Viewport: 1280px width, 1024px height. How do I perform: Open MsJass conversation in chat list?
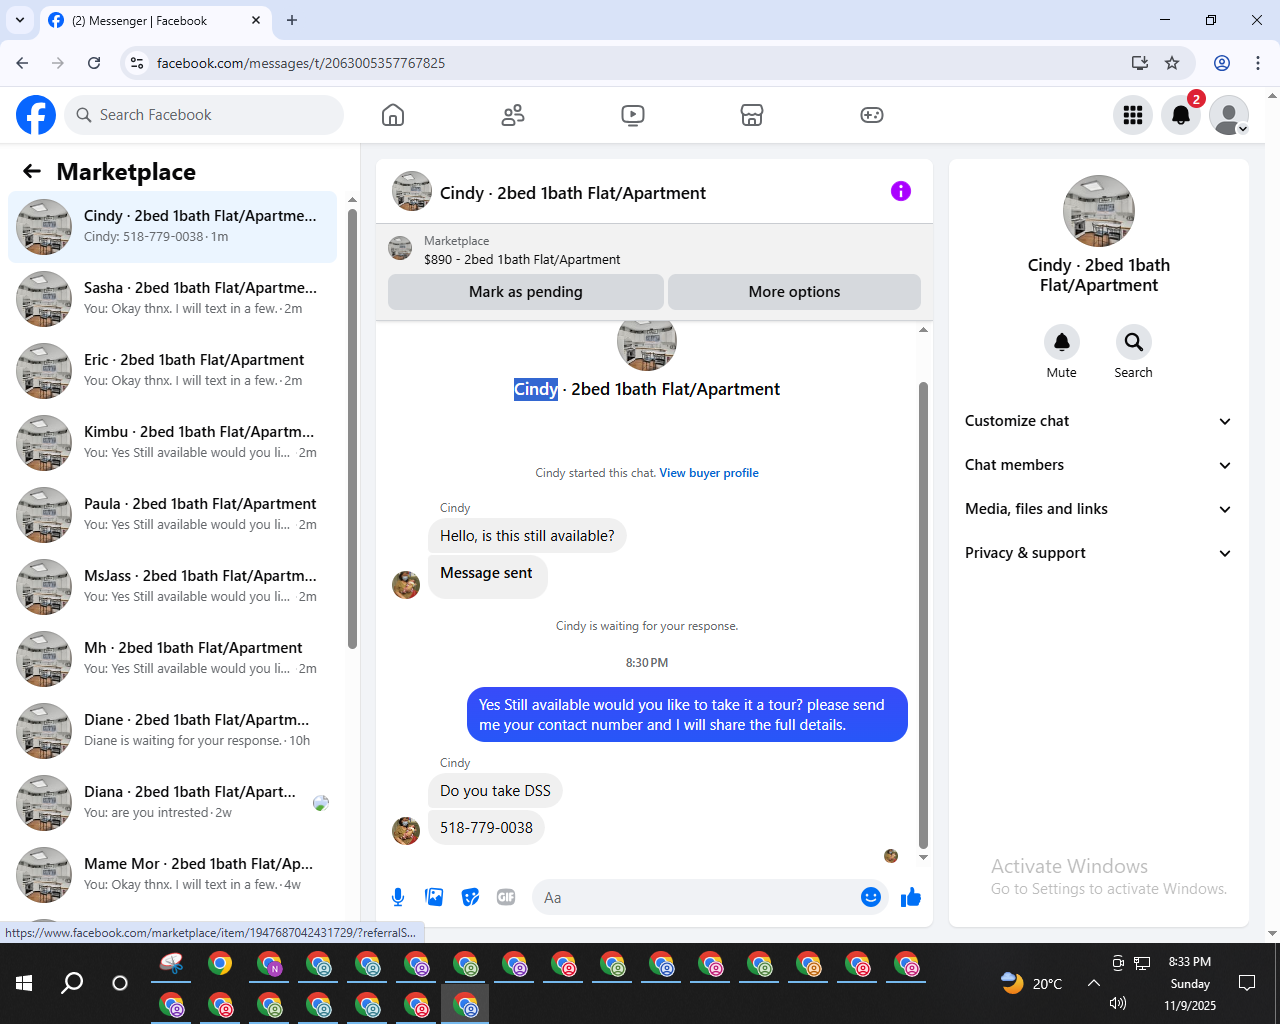173,587
